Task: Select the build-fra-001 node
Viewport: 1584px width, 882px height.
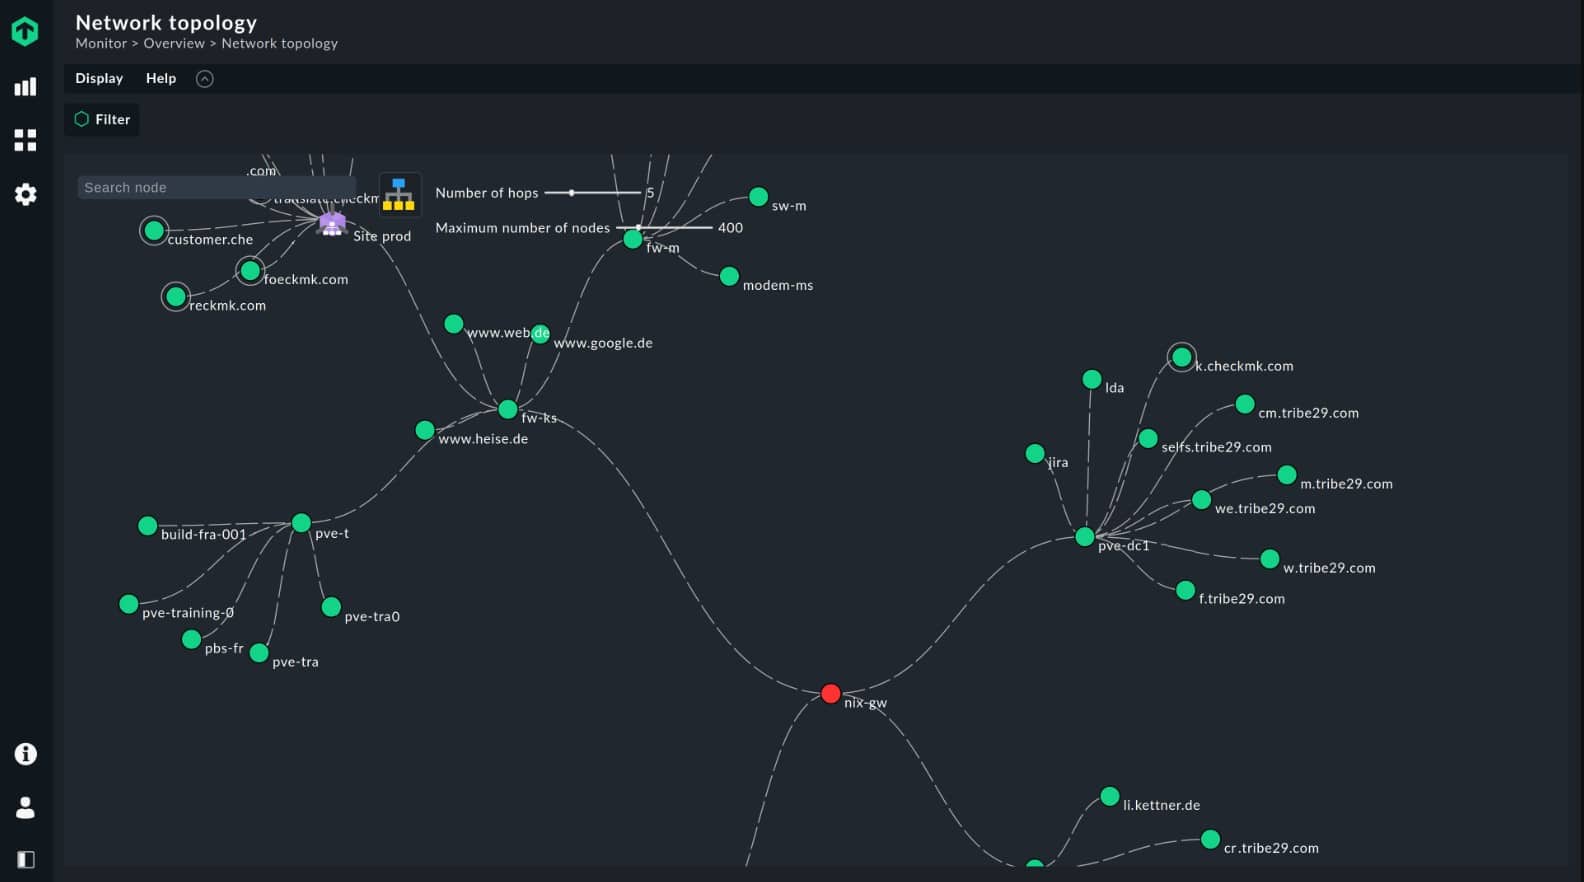Action: (x=148, y=525)
